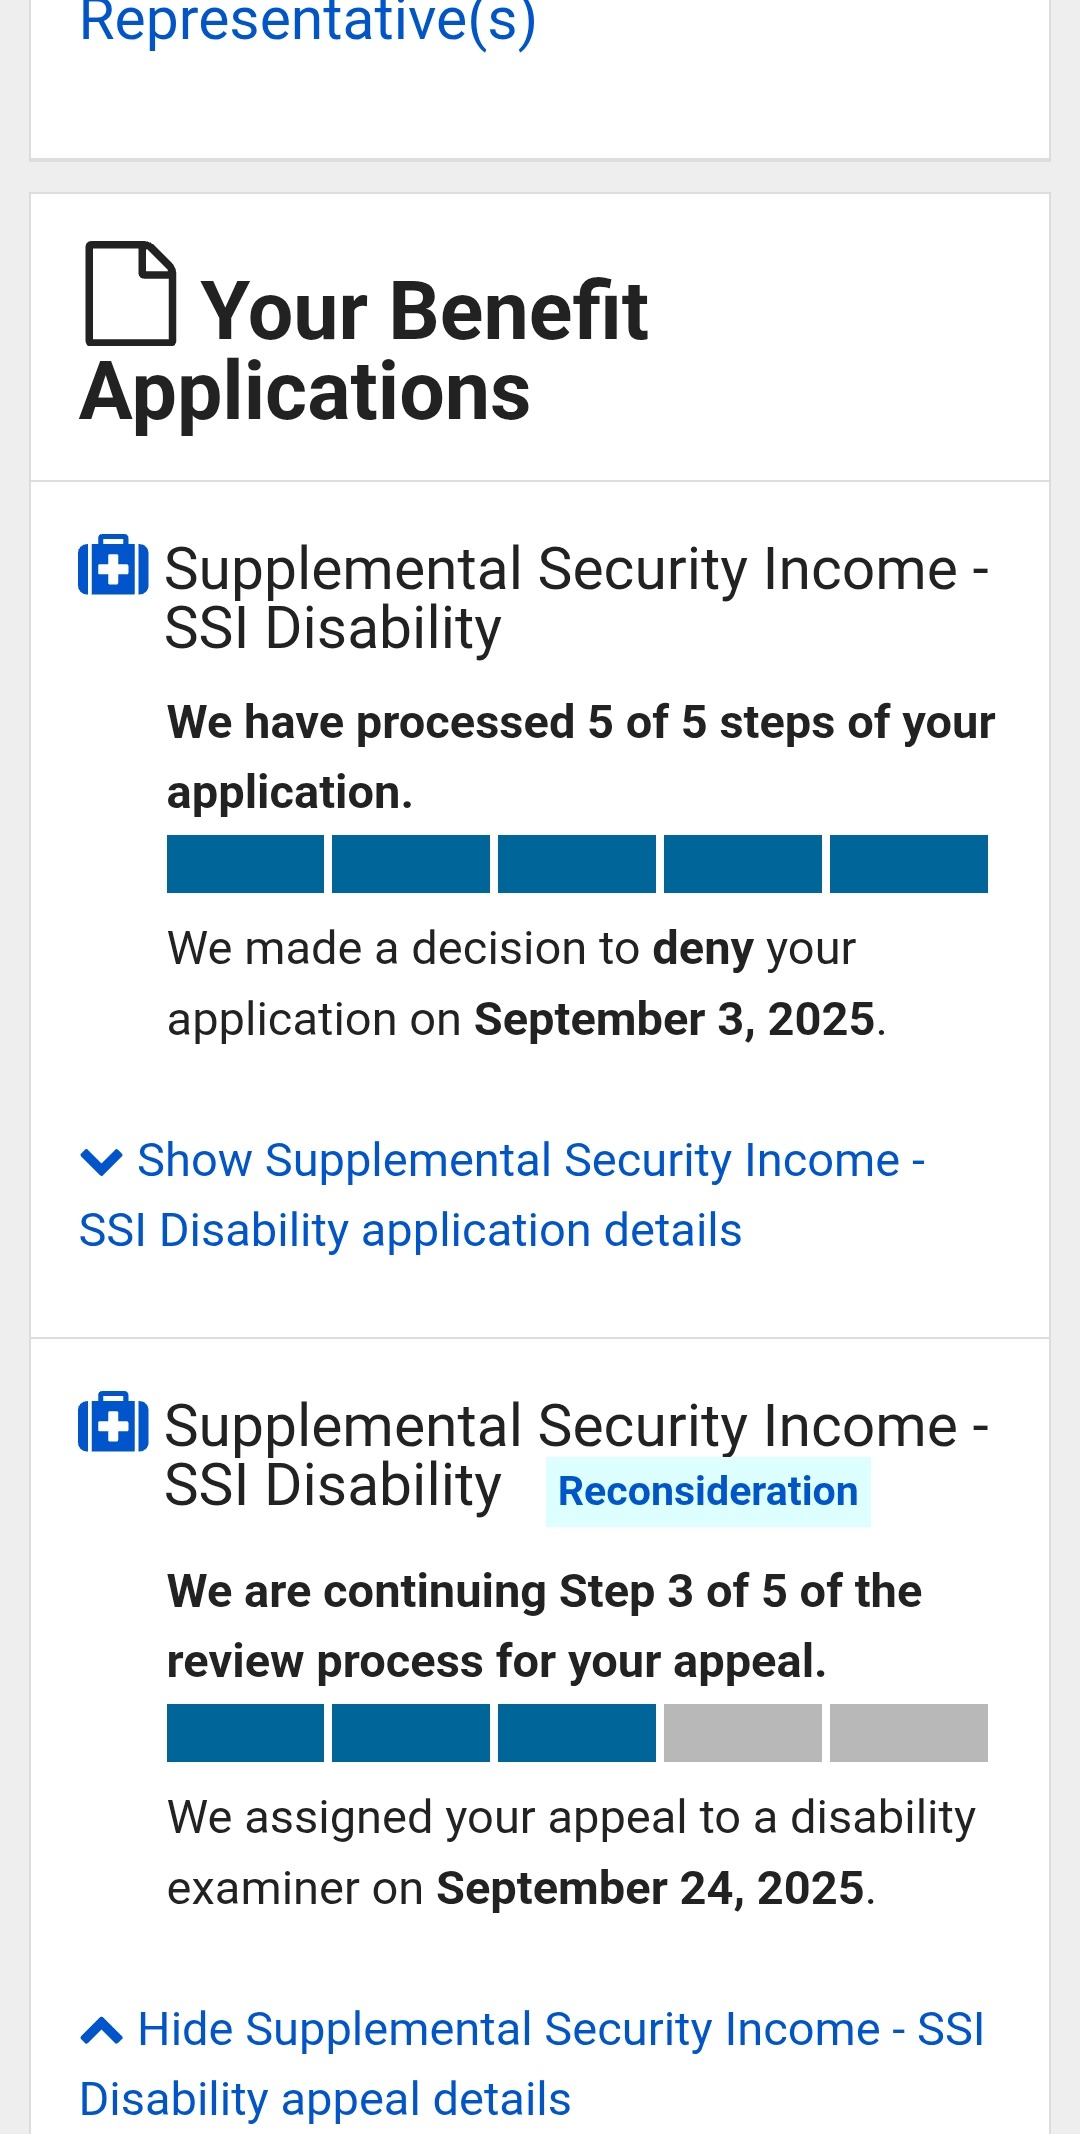Viewport: 1080px width, 2134px height.
Task: Click the bold word deny
Action: point(703,949)
